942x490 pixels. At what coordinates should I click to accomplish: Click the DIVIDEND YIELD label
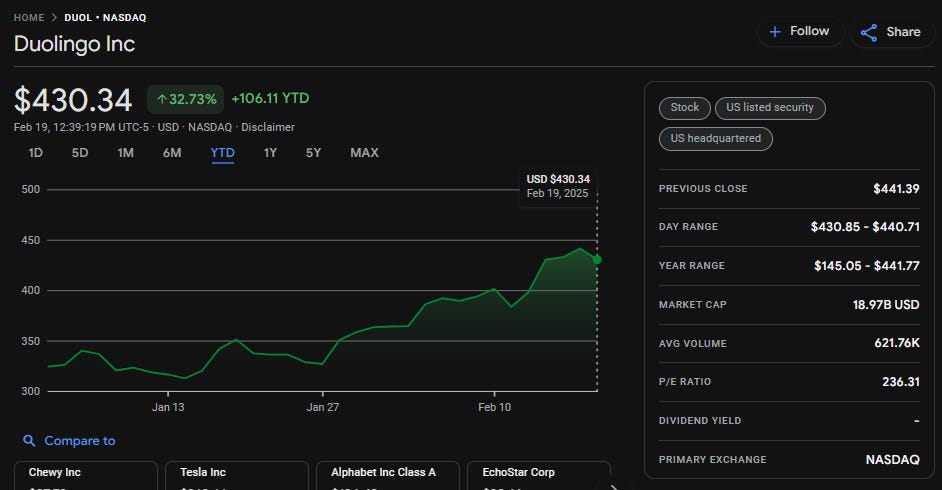700,420
